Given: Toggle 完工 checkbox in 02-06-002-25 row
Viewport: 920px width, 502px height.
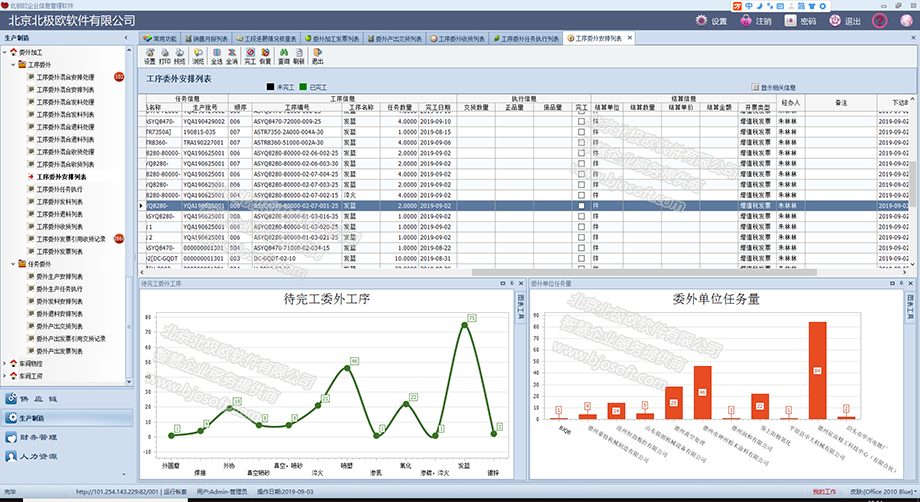Looking at the screenshot, I should [581, 153].
